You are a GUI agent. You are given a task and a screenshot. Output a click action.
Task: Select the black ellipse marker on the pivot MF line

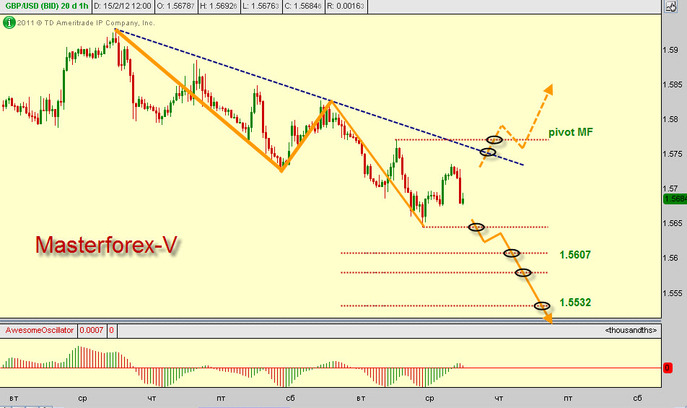[x=494, y=140]
